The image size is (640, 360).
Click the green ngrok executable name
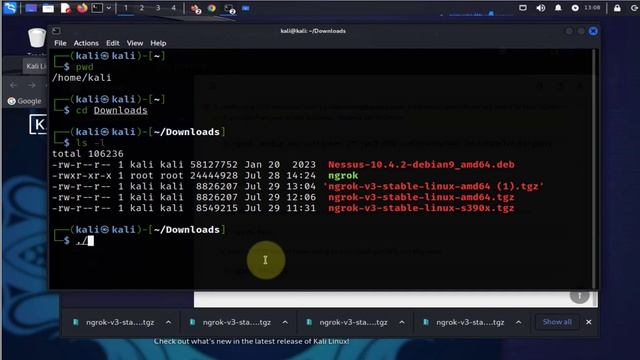click(343, 176)
